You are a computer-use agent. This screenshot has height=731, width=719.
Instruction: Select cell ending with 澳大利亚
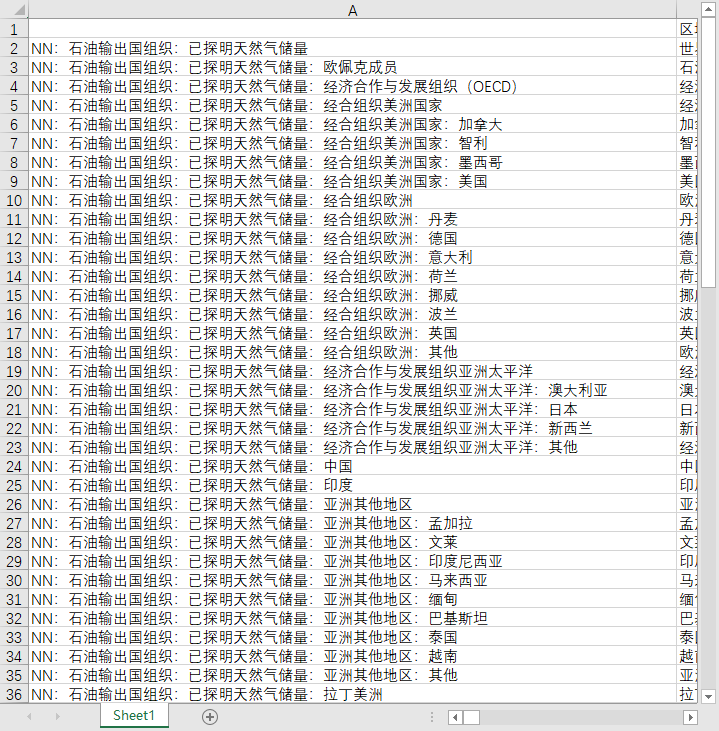(353, 390)
